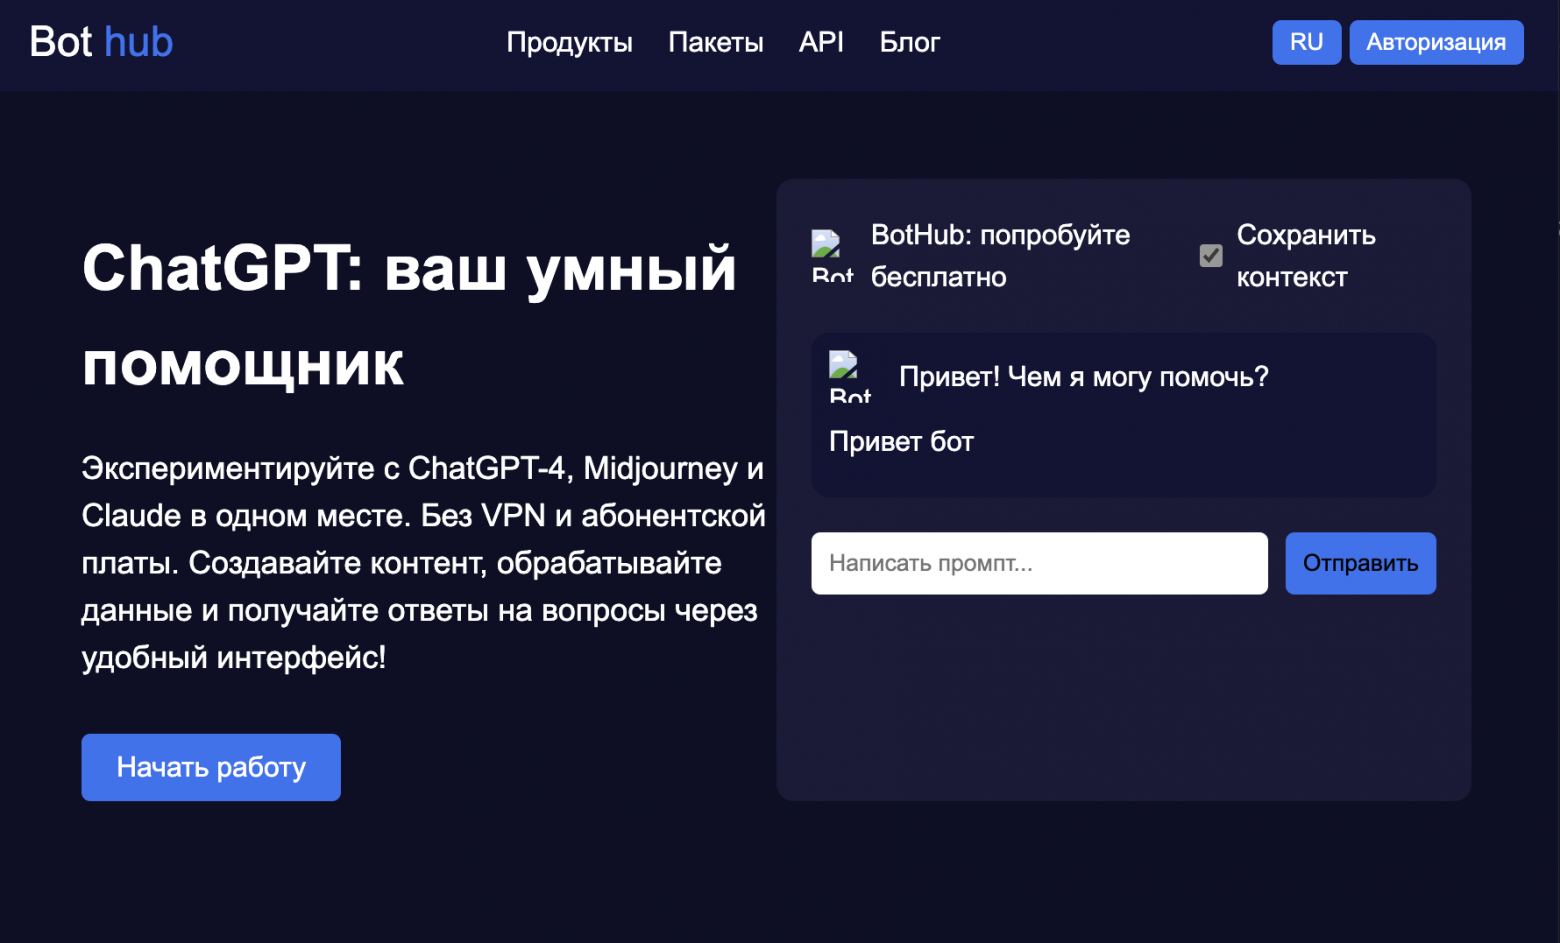Toggle the Сохранить контекст checkbox
The image size is (1560, 943).
(x=1211, y=256)
